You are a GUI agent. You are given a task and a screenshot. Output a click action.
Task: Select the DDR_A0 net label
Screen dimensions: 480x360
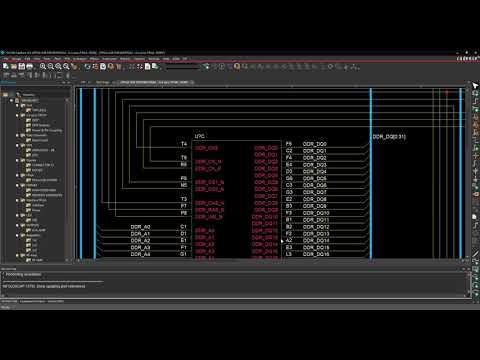coord(140,227)
